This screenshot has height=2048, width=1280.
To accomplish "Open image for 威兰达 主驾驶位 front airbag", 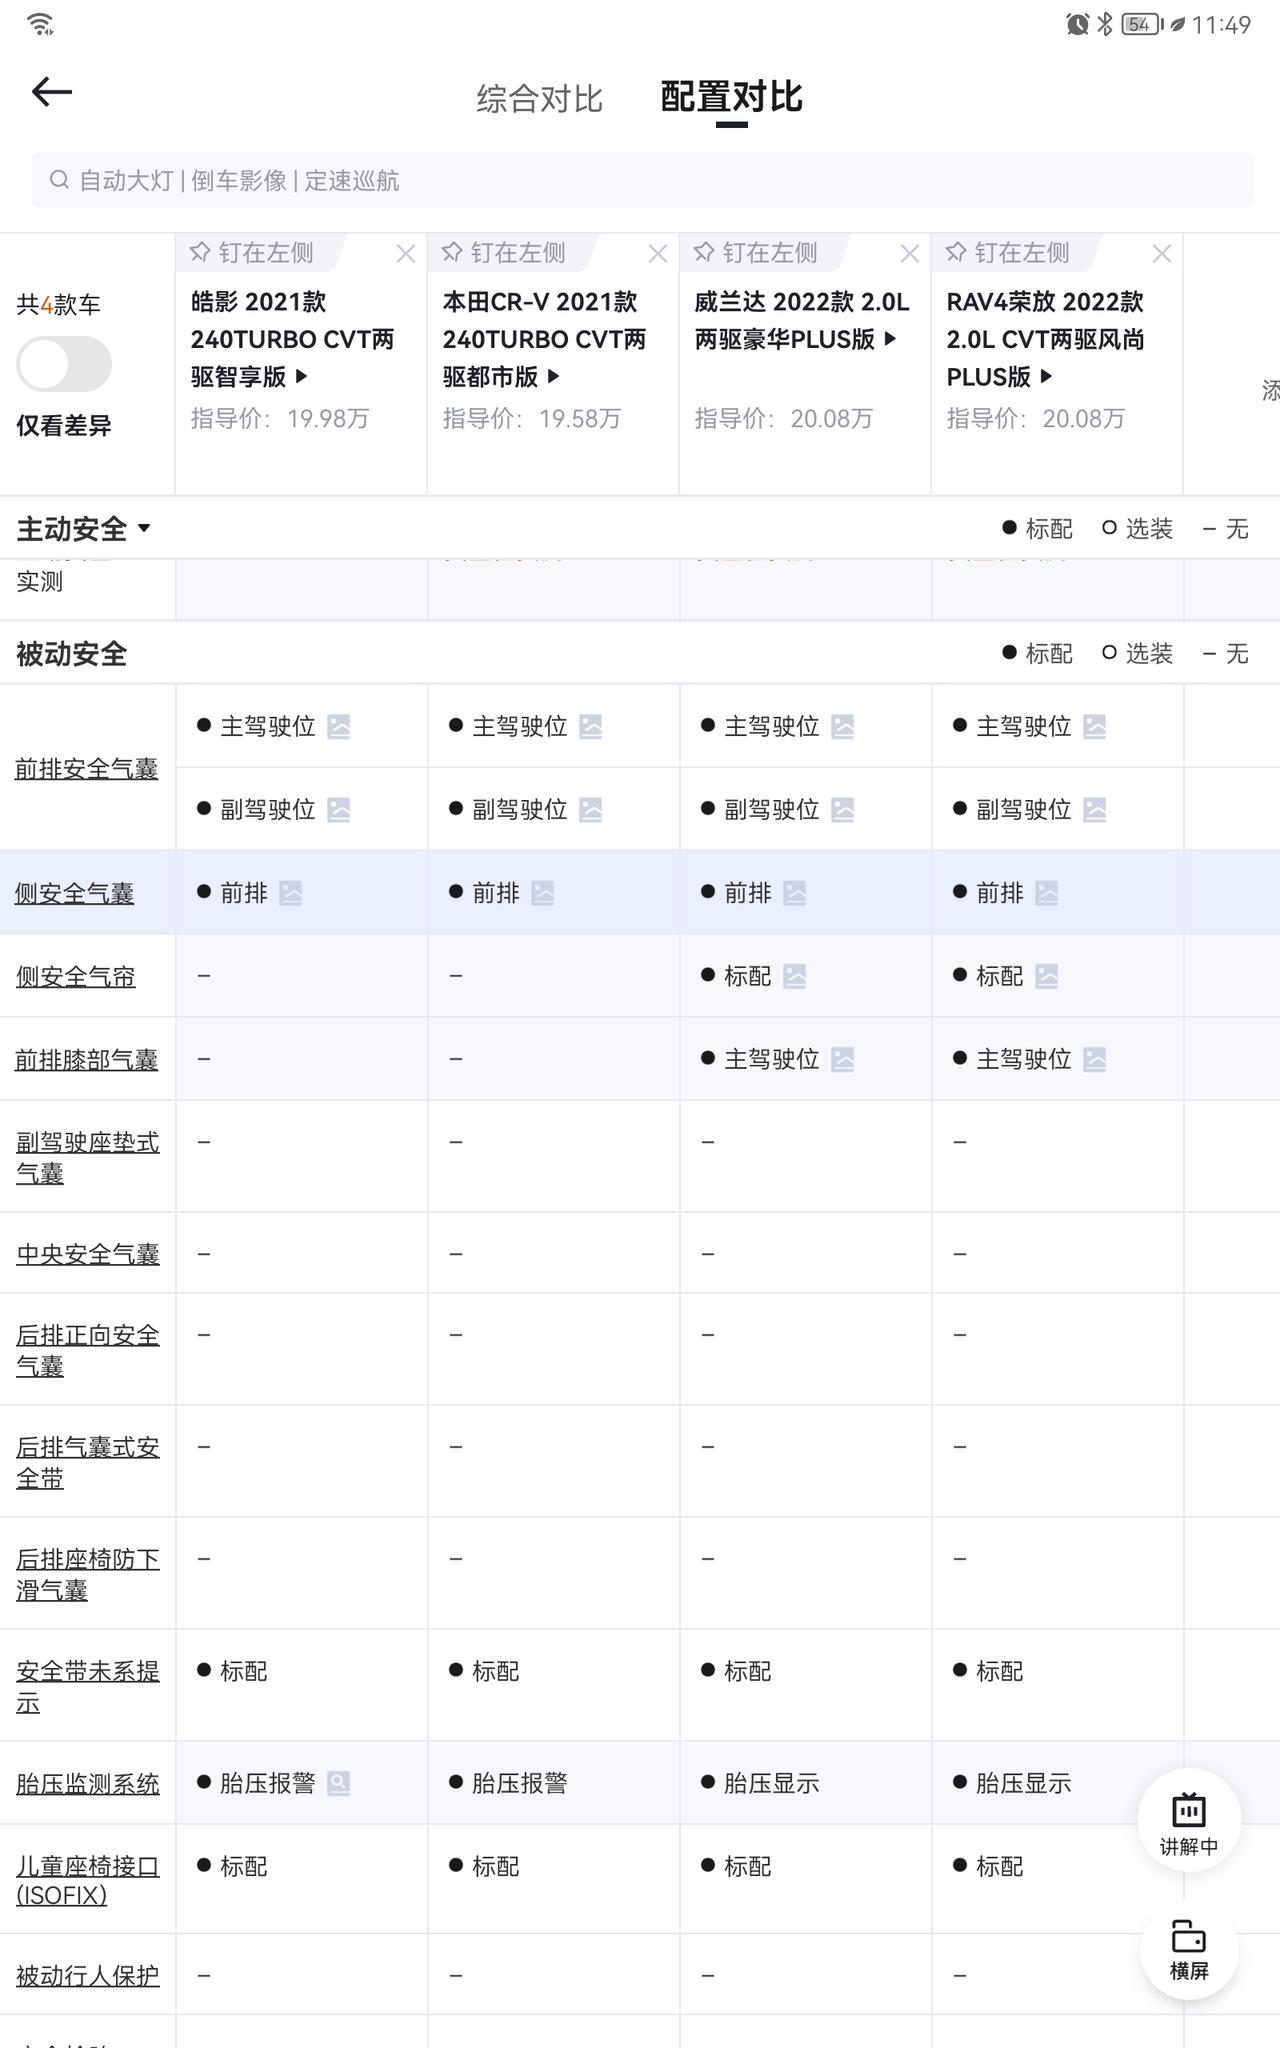I will (843, 727).
